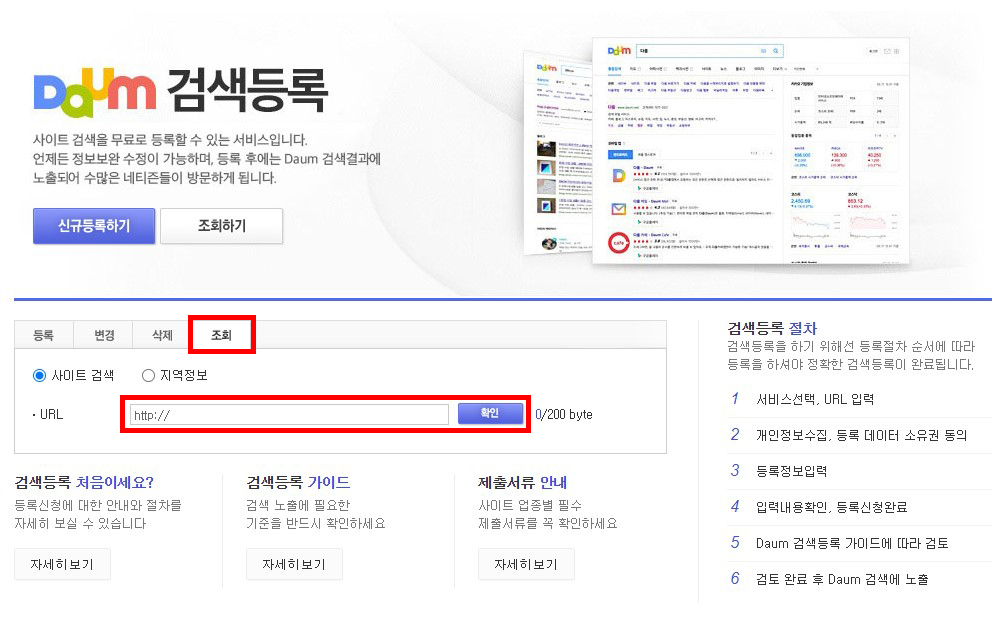The height and width of the screenshot is (635, 1001).
Task: Click the 확인 button next to URL
Action: tap(490, 414)
